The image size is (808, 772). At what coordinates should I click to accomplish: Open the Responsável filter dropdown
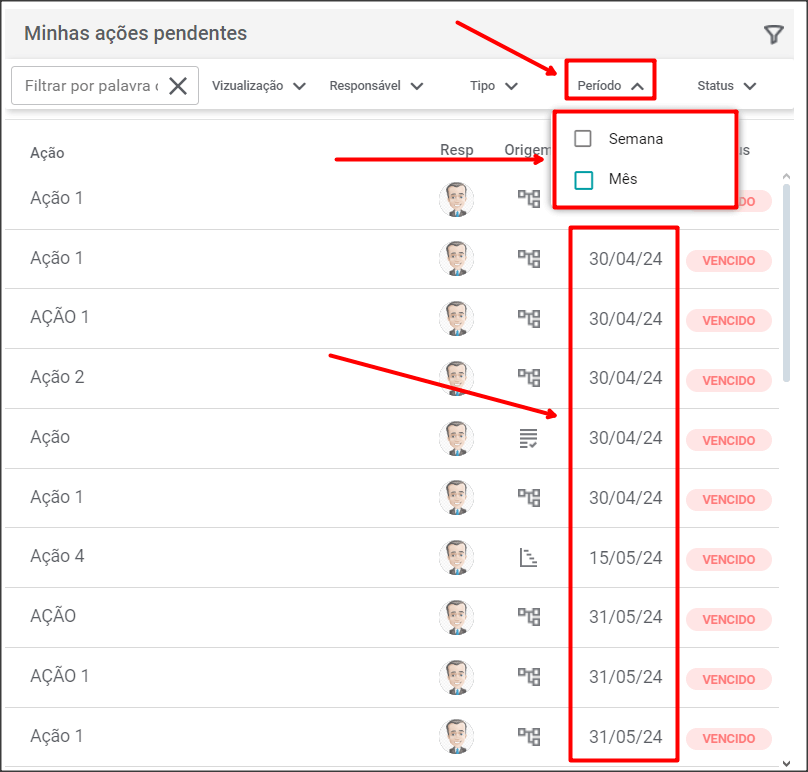376,86
